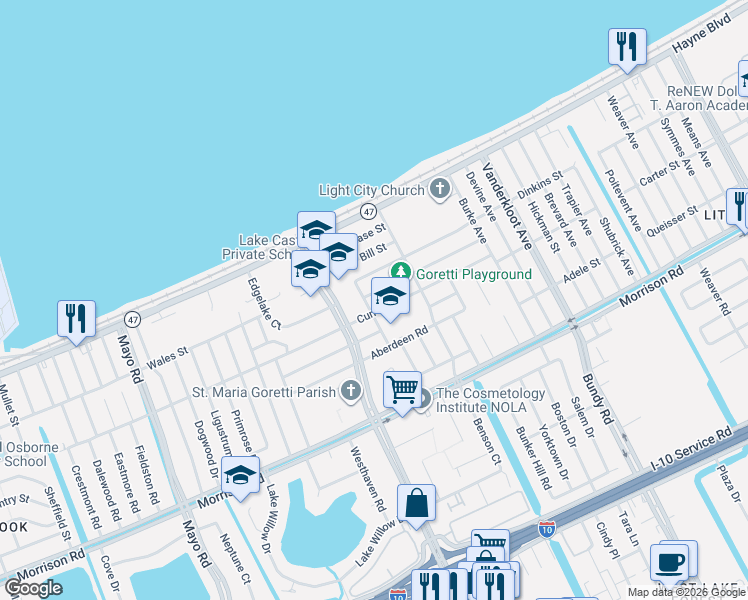The width and height of the screenshot is (748, 600).
Task: Click the Shubrick Ave street label
Action: [x=617, y=247]
